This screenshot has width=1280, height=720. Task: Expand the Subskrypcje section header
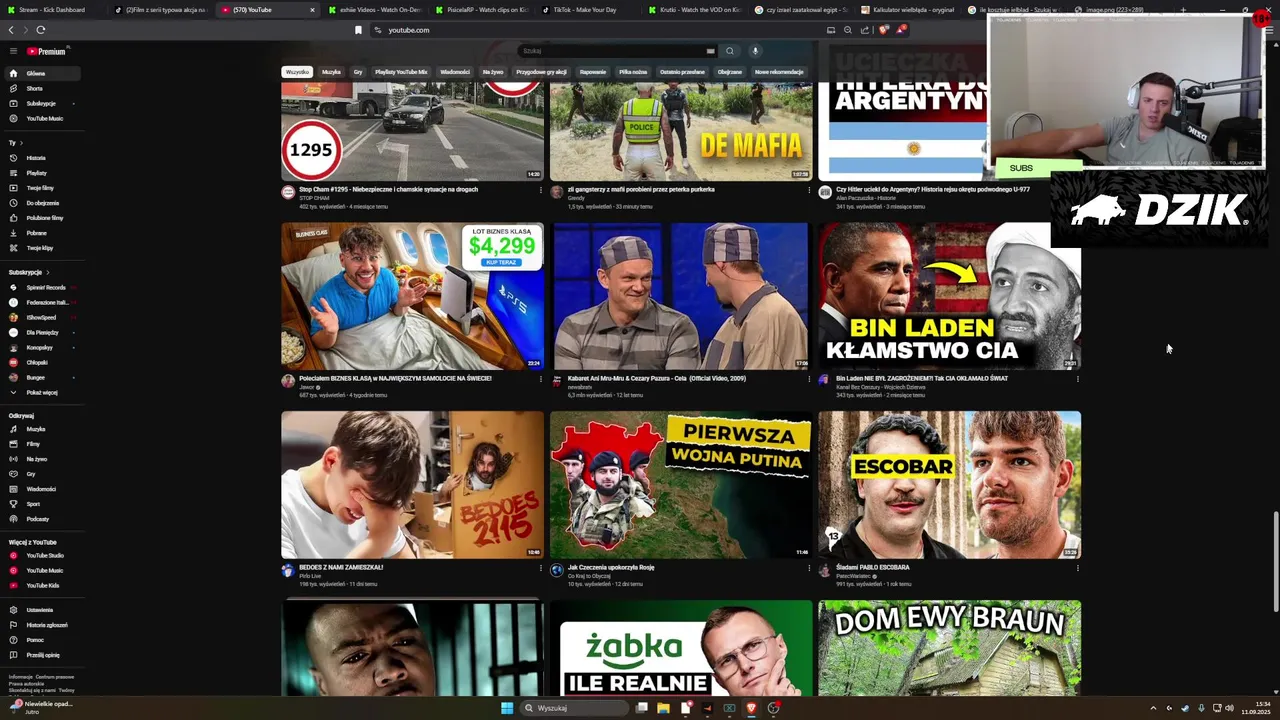[x=29, y=272]
